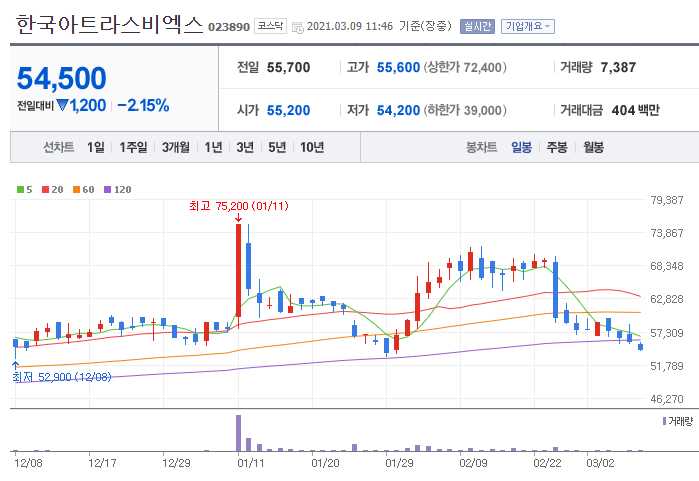This screenshot has width=699, height=481.
Task: Click the tall red candle on 01/11
Action: point(238,270)
